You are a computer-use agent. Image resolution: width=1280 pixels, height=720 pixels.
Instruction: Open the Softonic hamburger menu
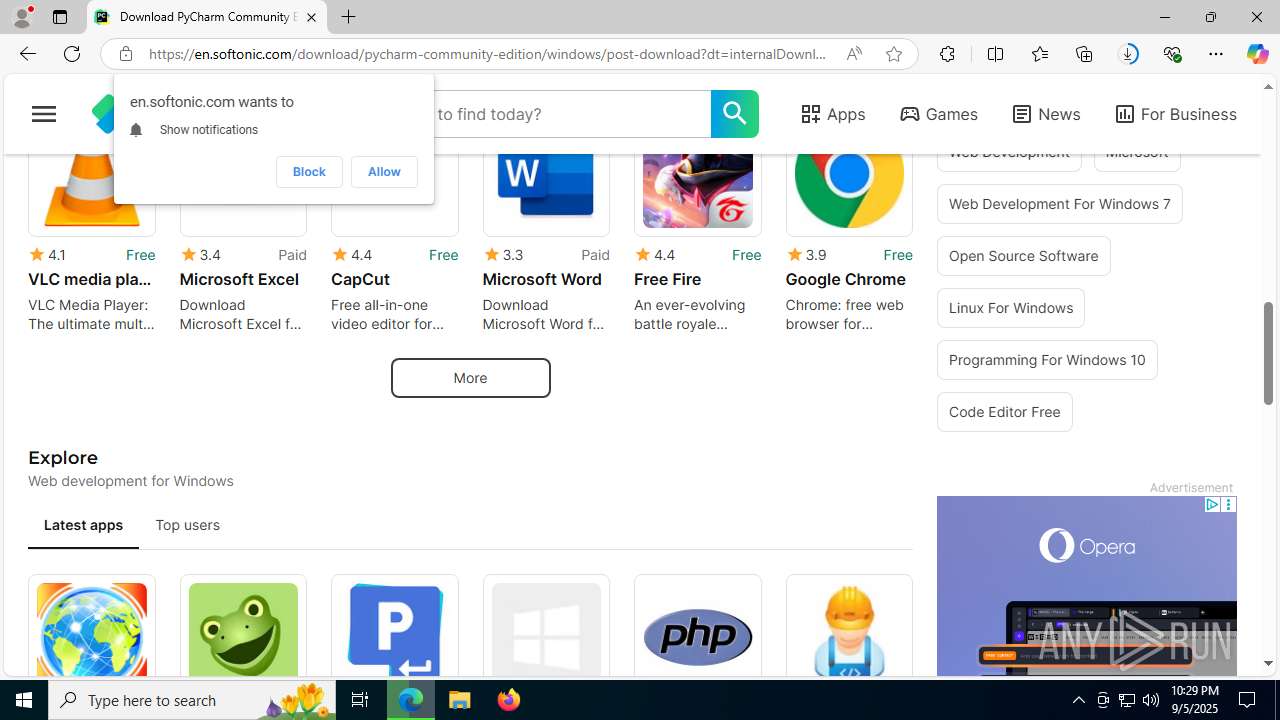[x=44, y=114]
